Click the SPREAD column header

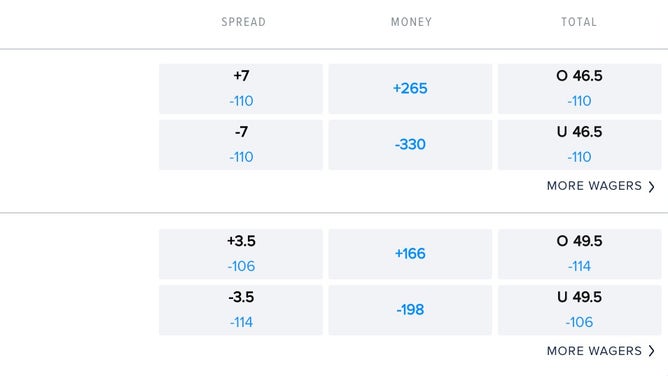coord(243,22)
